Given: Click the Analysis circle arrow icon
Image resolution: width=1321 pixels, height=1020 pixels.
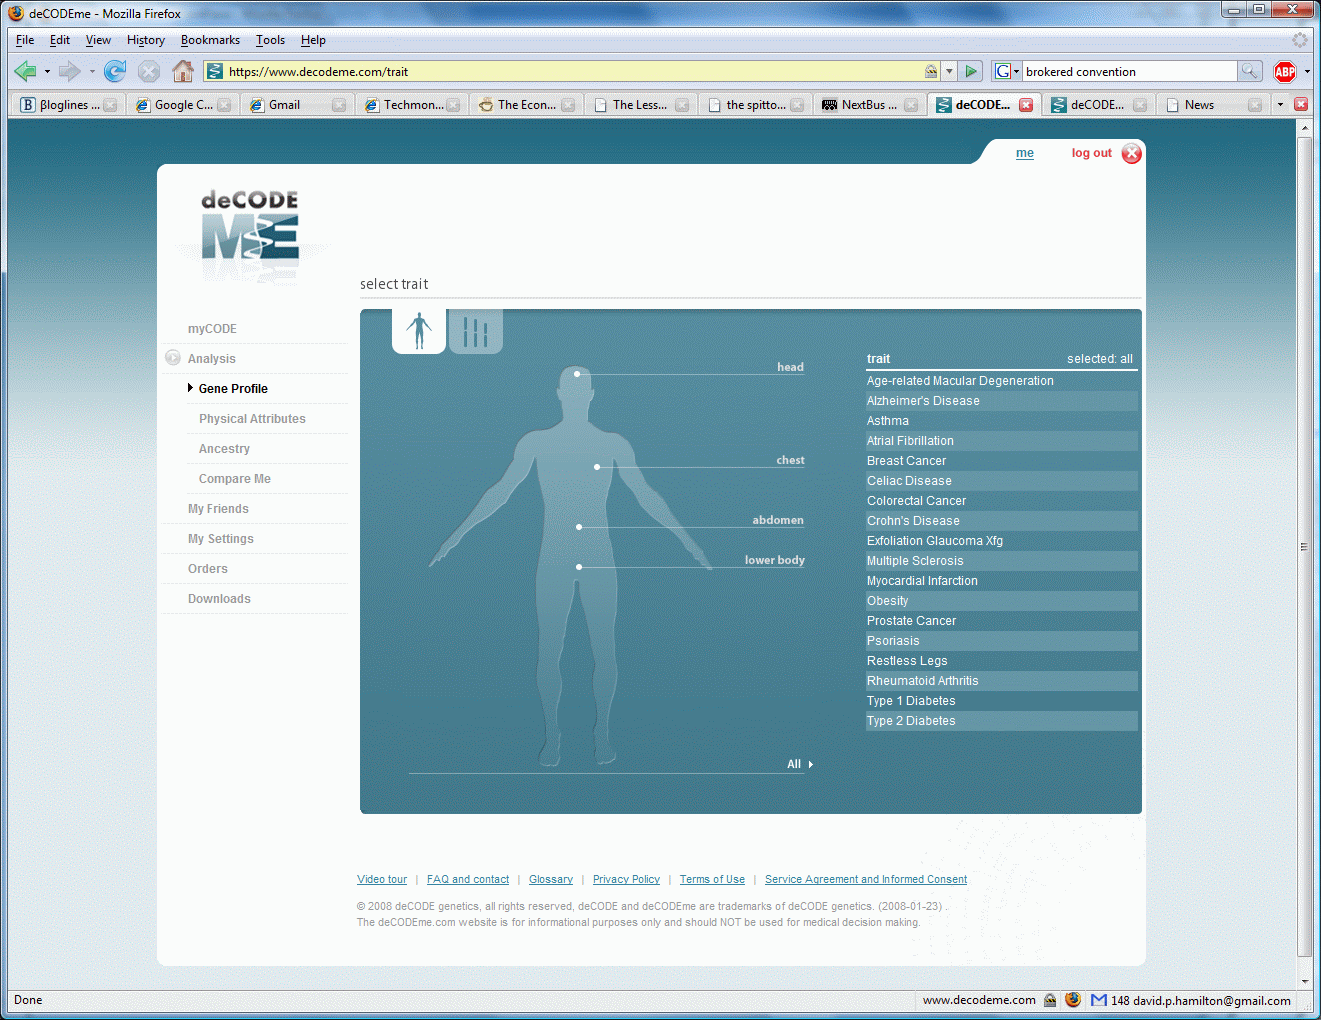Looking at the screenshot, I should [173, 358].
